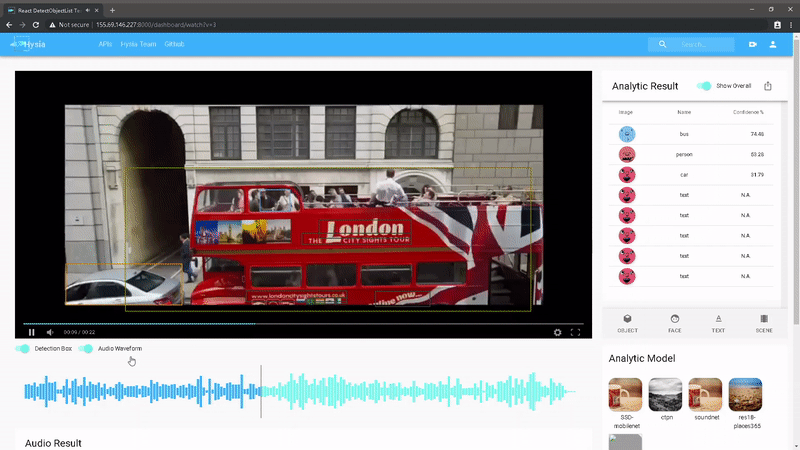Image resolution: width=800 pixels, height=450 pixels.
Task: Click the Confidence % column header
Action: tap(748, 112)
